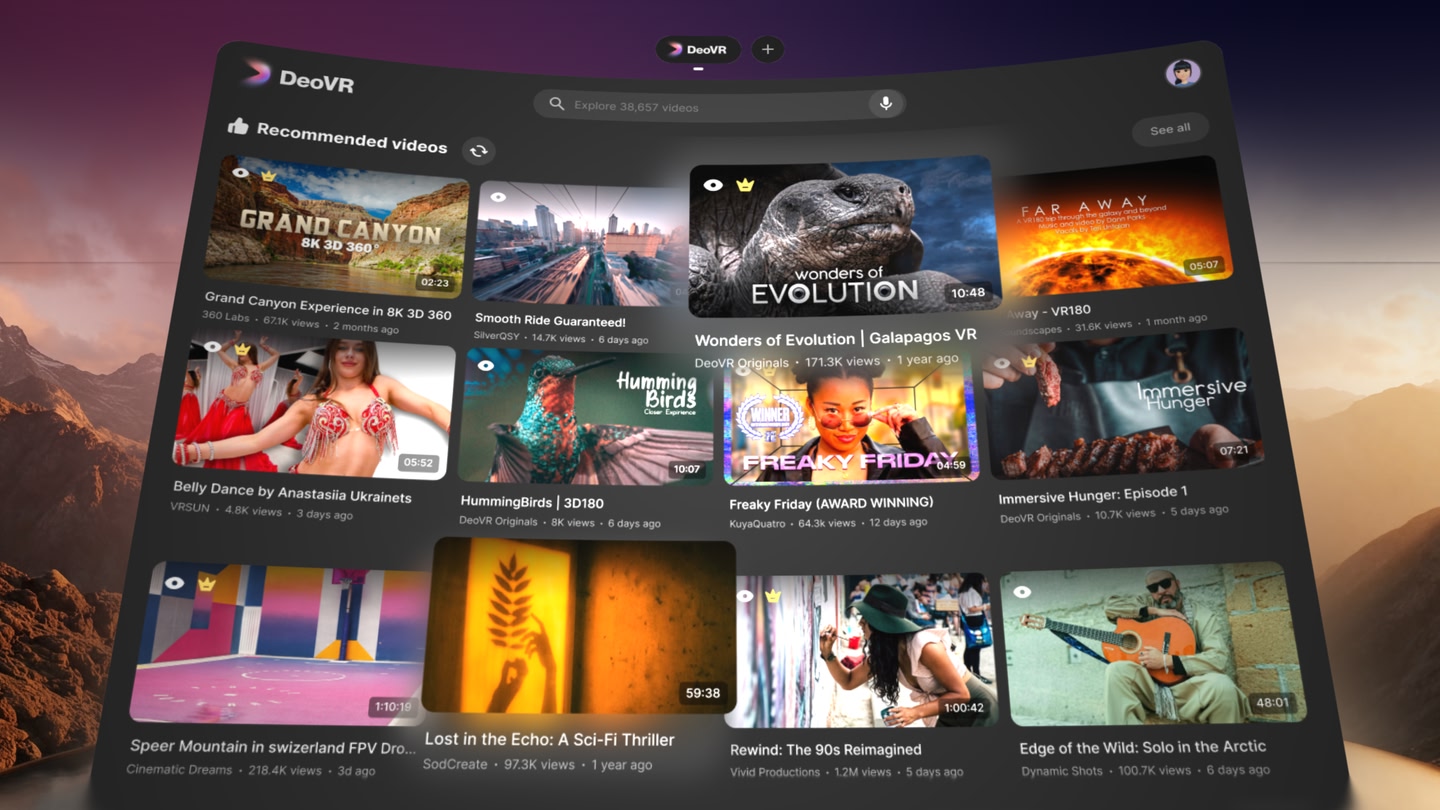Click SilverQSY channel name
Viewport: 1440px width, 810px height.
[497, 337]
